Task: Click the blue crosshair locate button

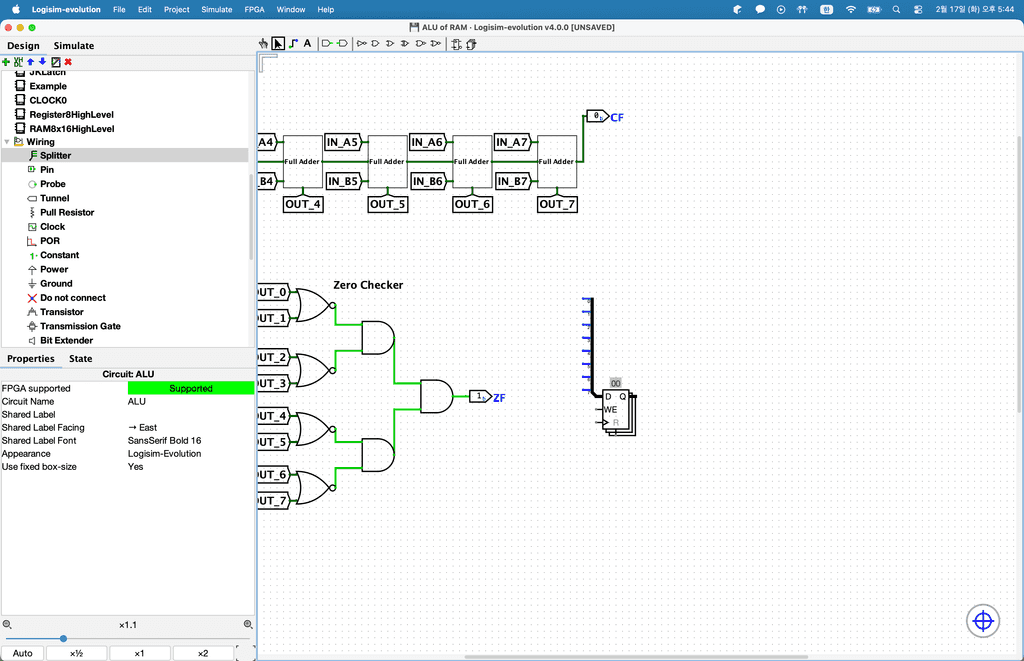Action: (x=982, y=621)
